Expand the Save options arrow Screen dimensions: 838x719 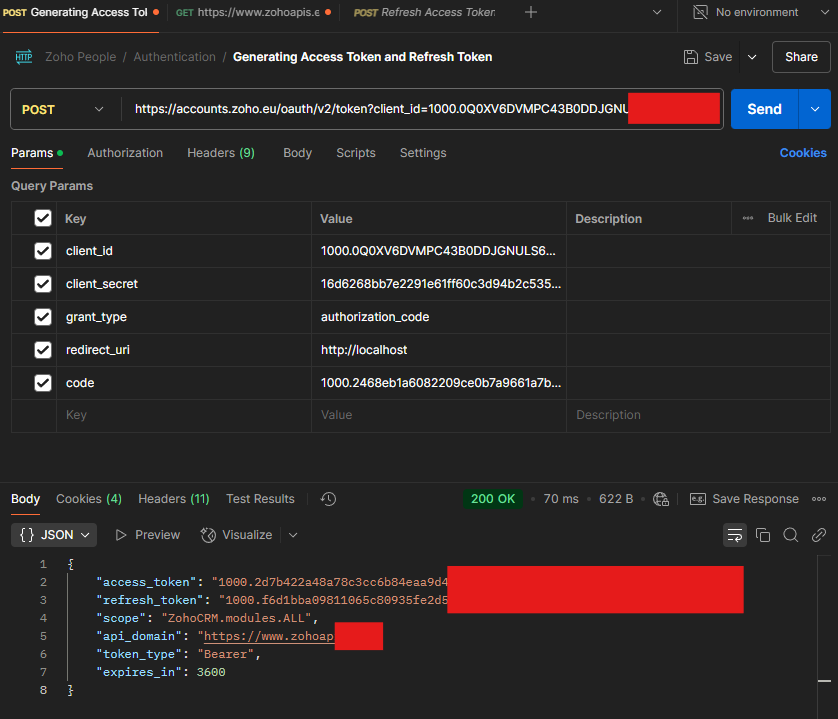click(x=752, y=57)
